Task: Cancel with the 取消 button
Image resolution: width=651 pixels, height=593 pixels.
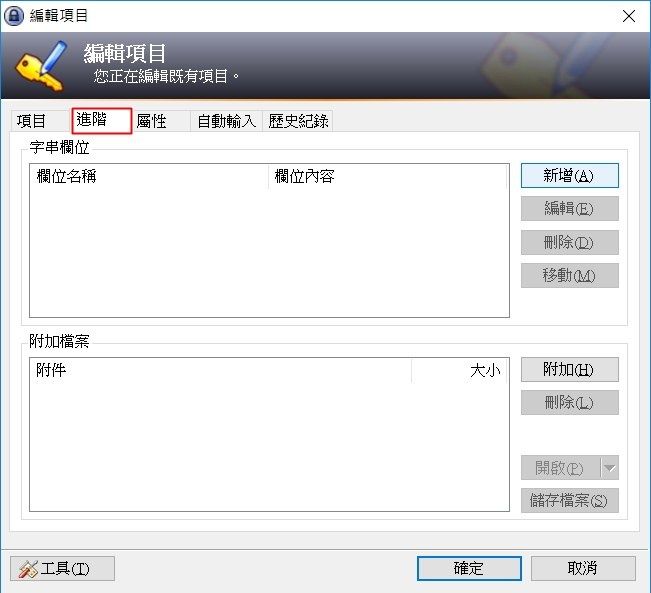Action: coord(583,568)
